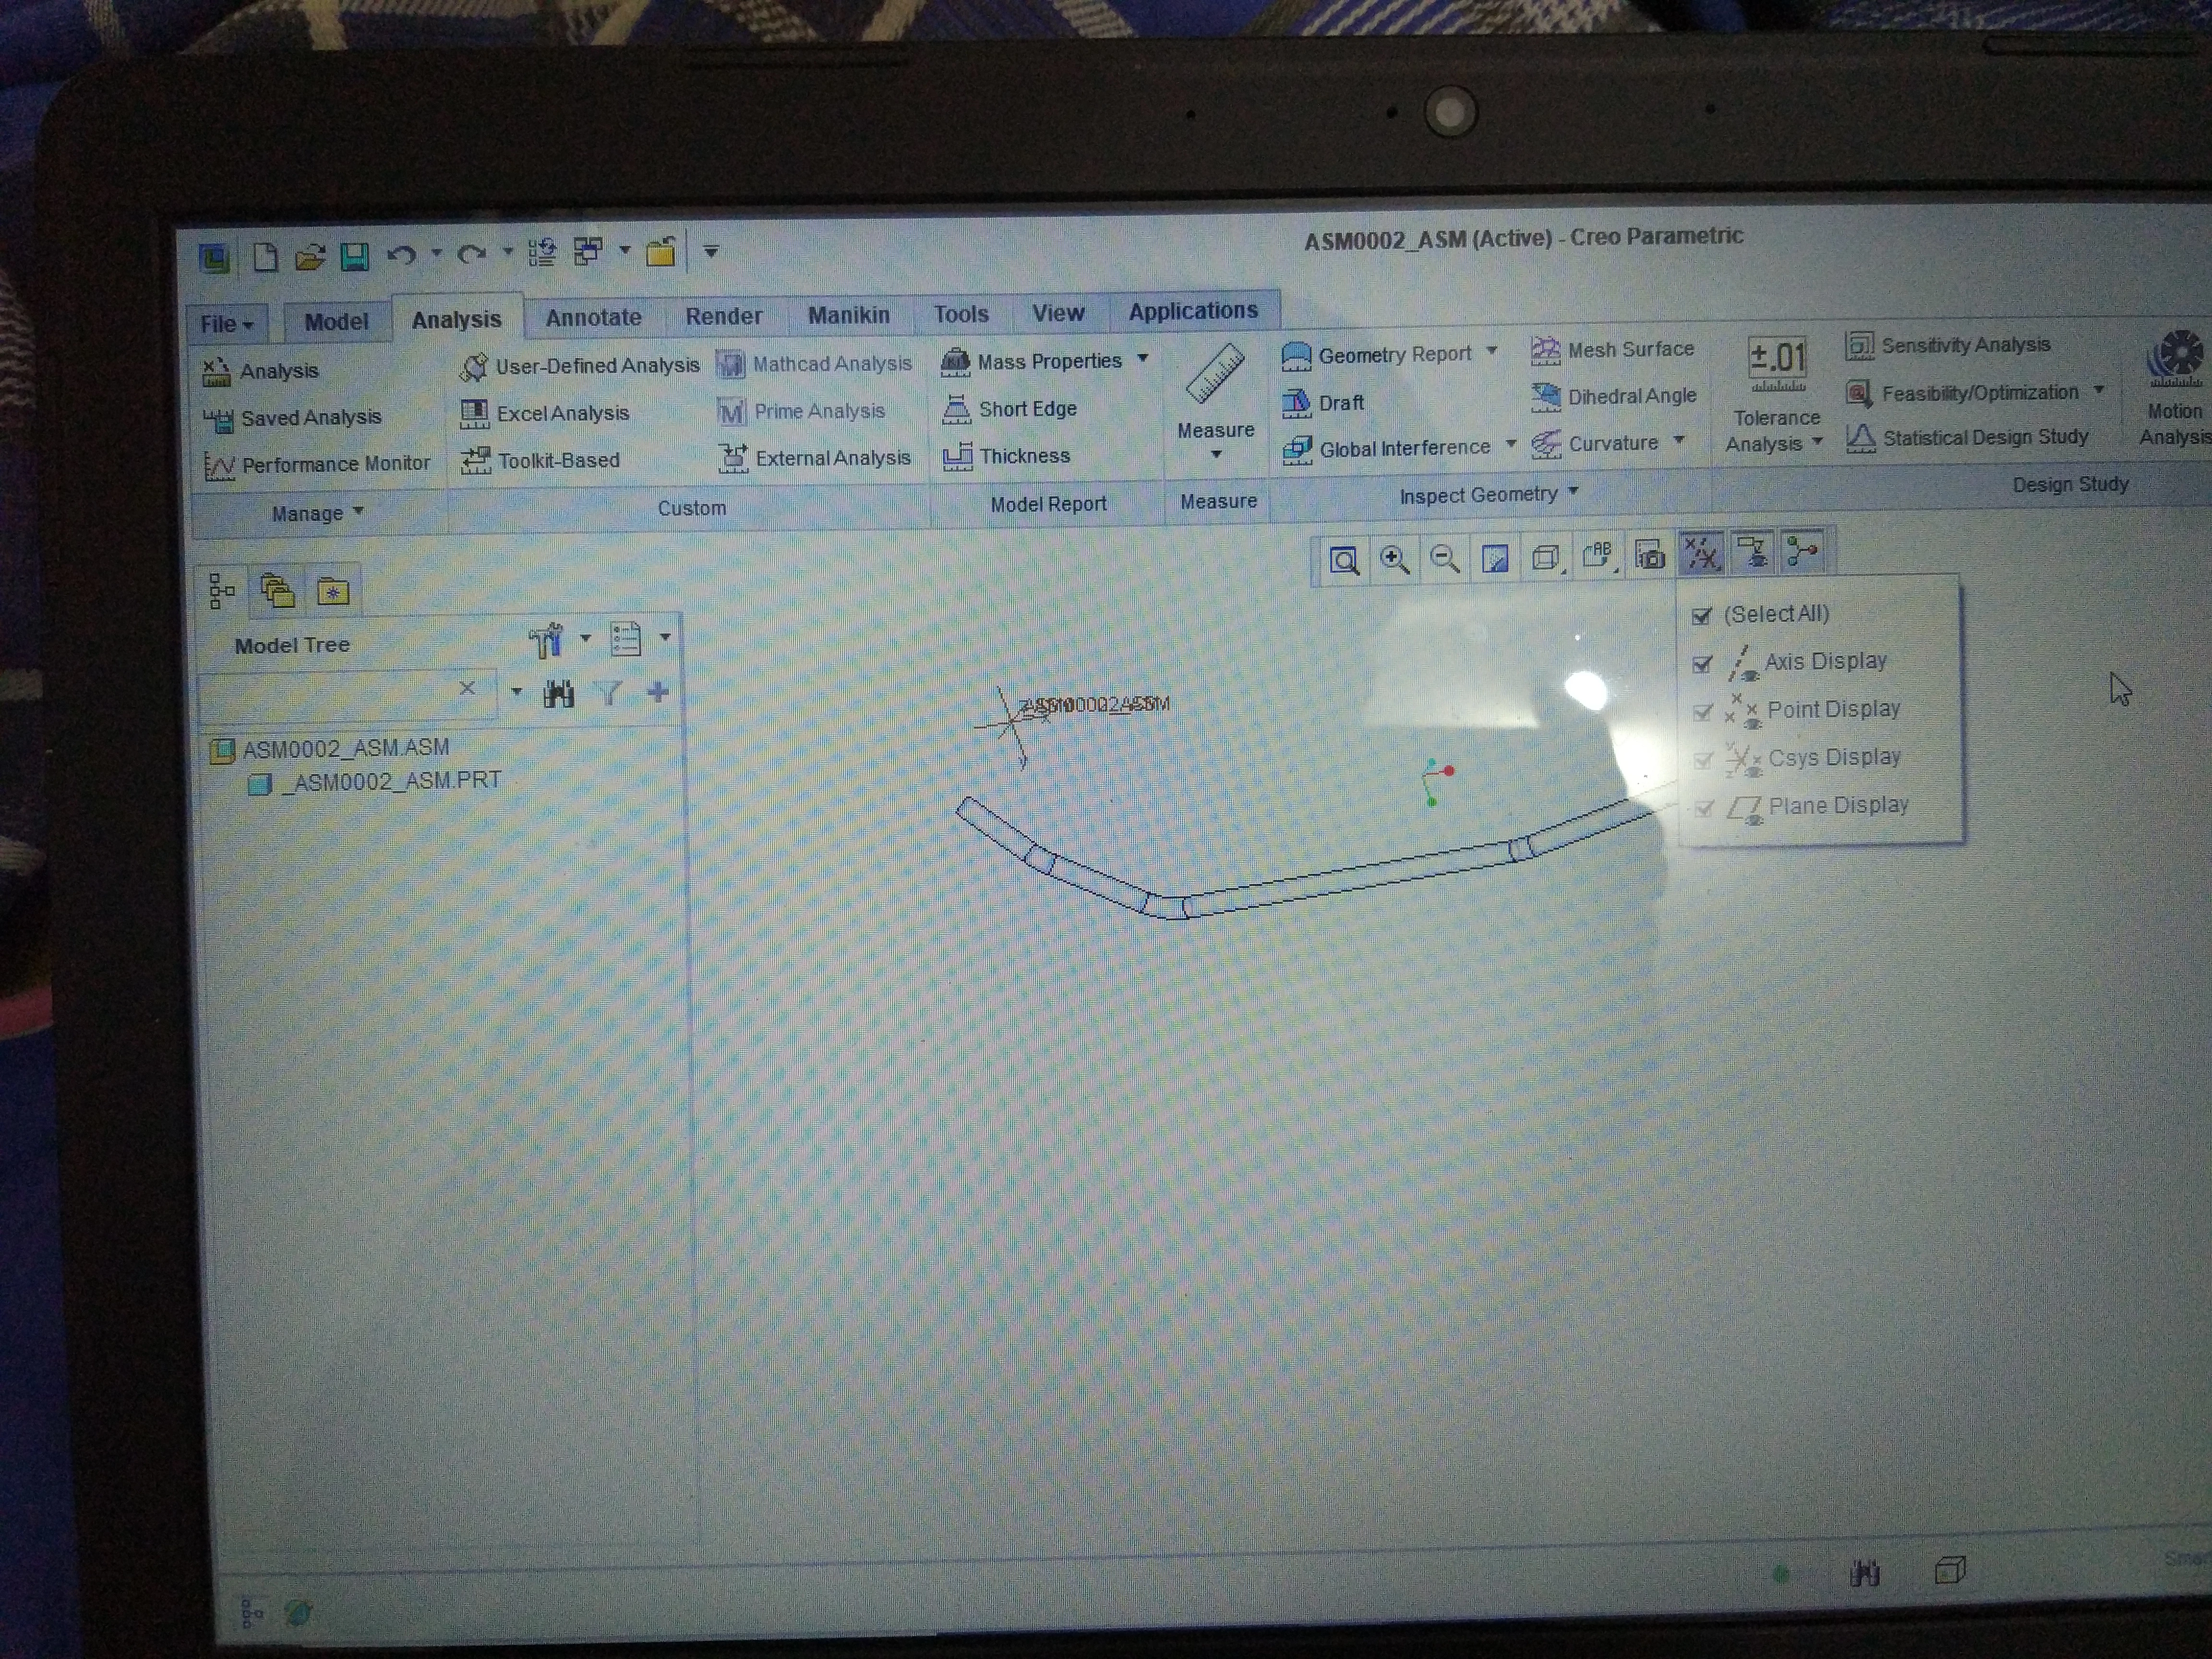The width and height of the screenshot is (2212, 1659).
Task: Switch to the Annotate ribbon tab
Action: 593,318
